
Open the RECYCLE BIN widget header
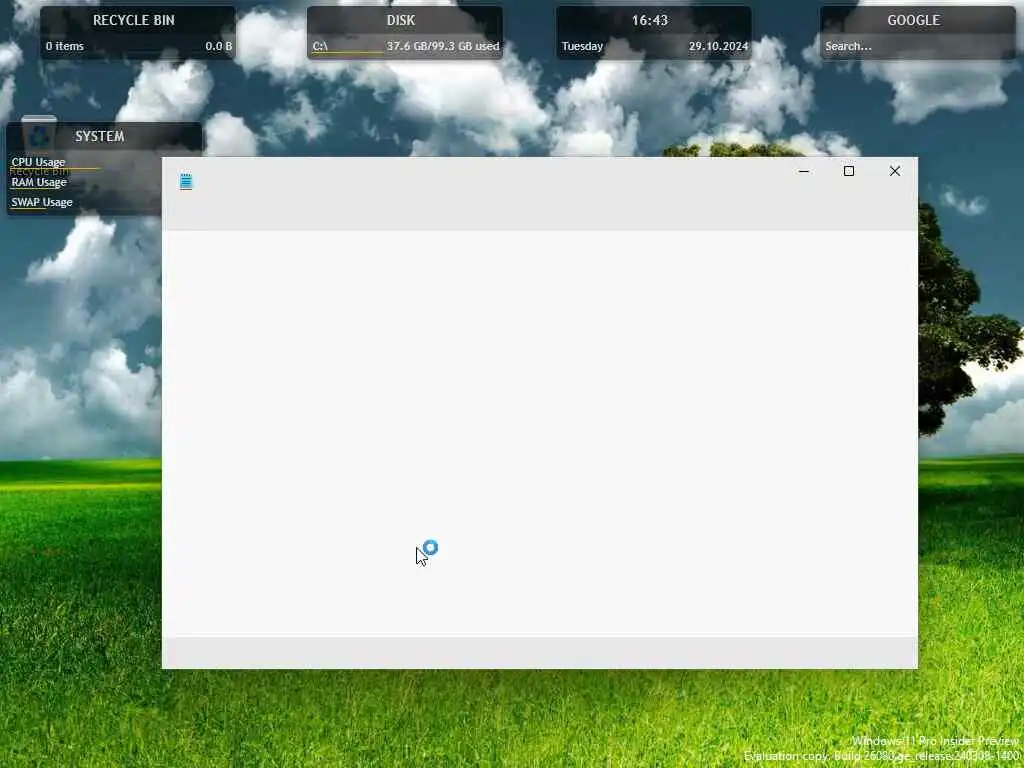click(134, 20)
